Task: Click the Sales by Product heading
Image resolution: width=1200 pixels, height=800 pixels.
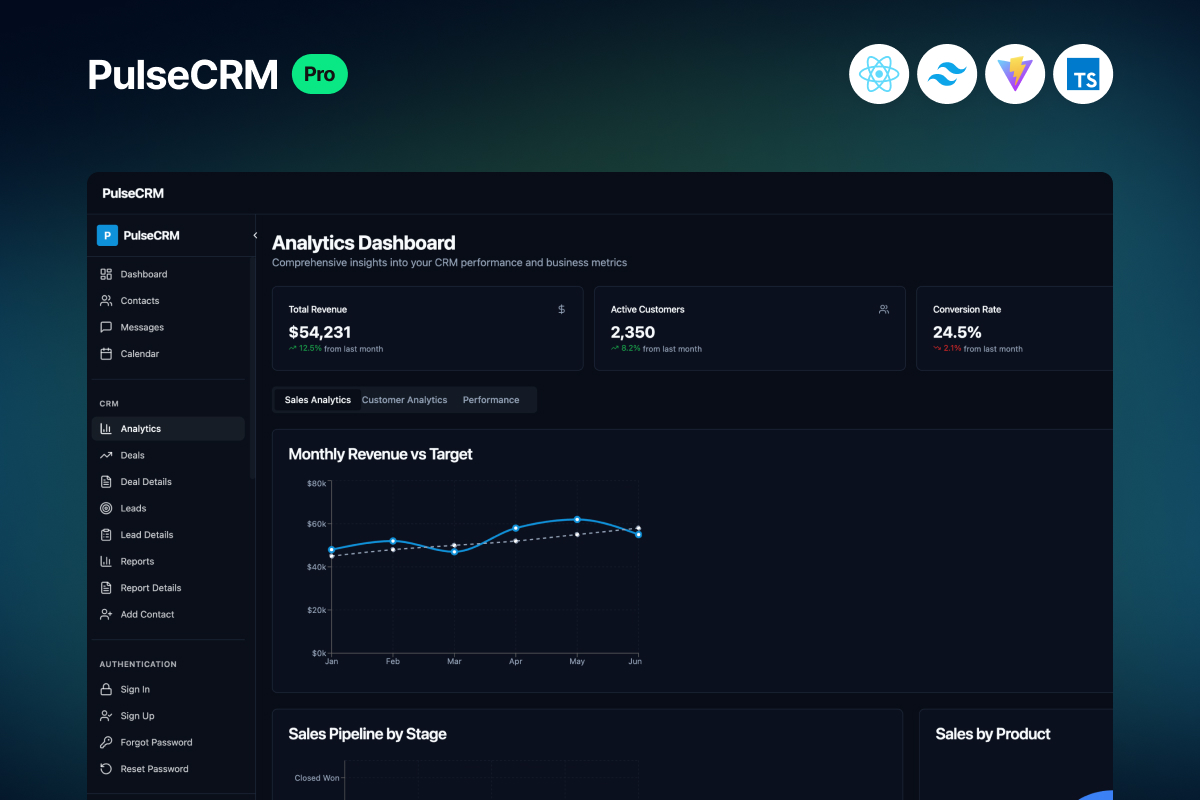Action: click(x=993, y=734)
